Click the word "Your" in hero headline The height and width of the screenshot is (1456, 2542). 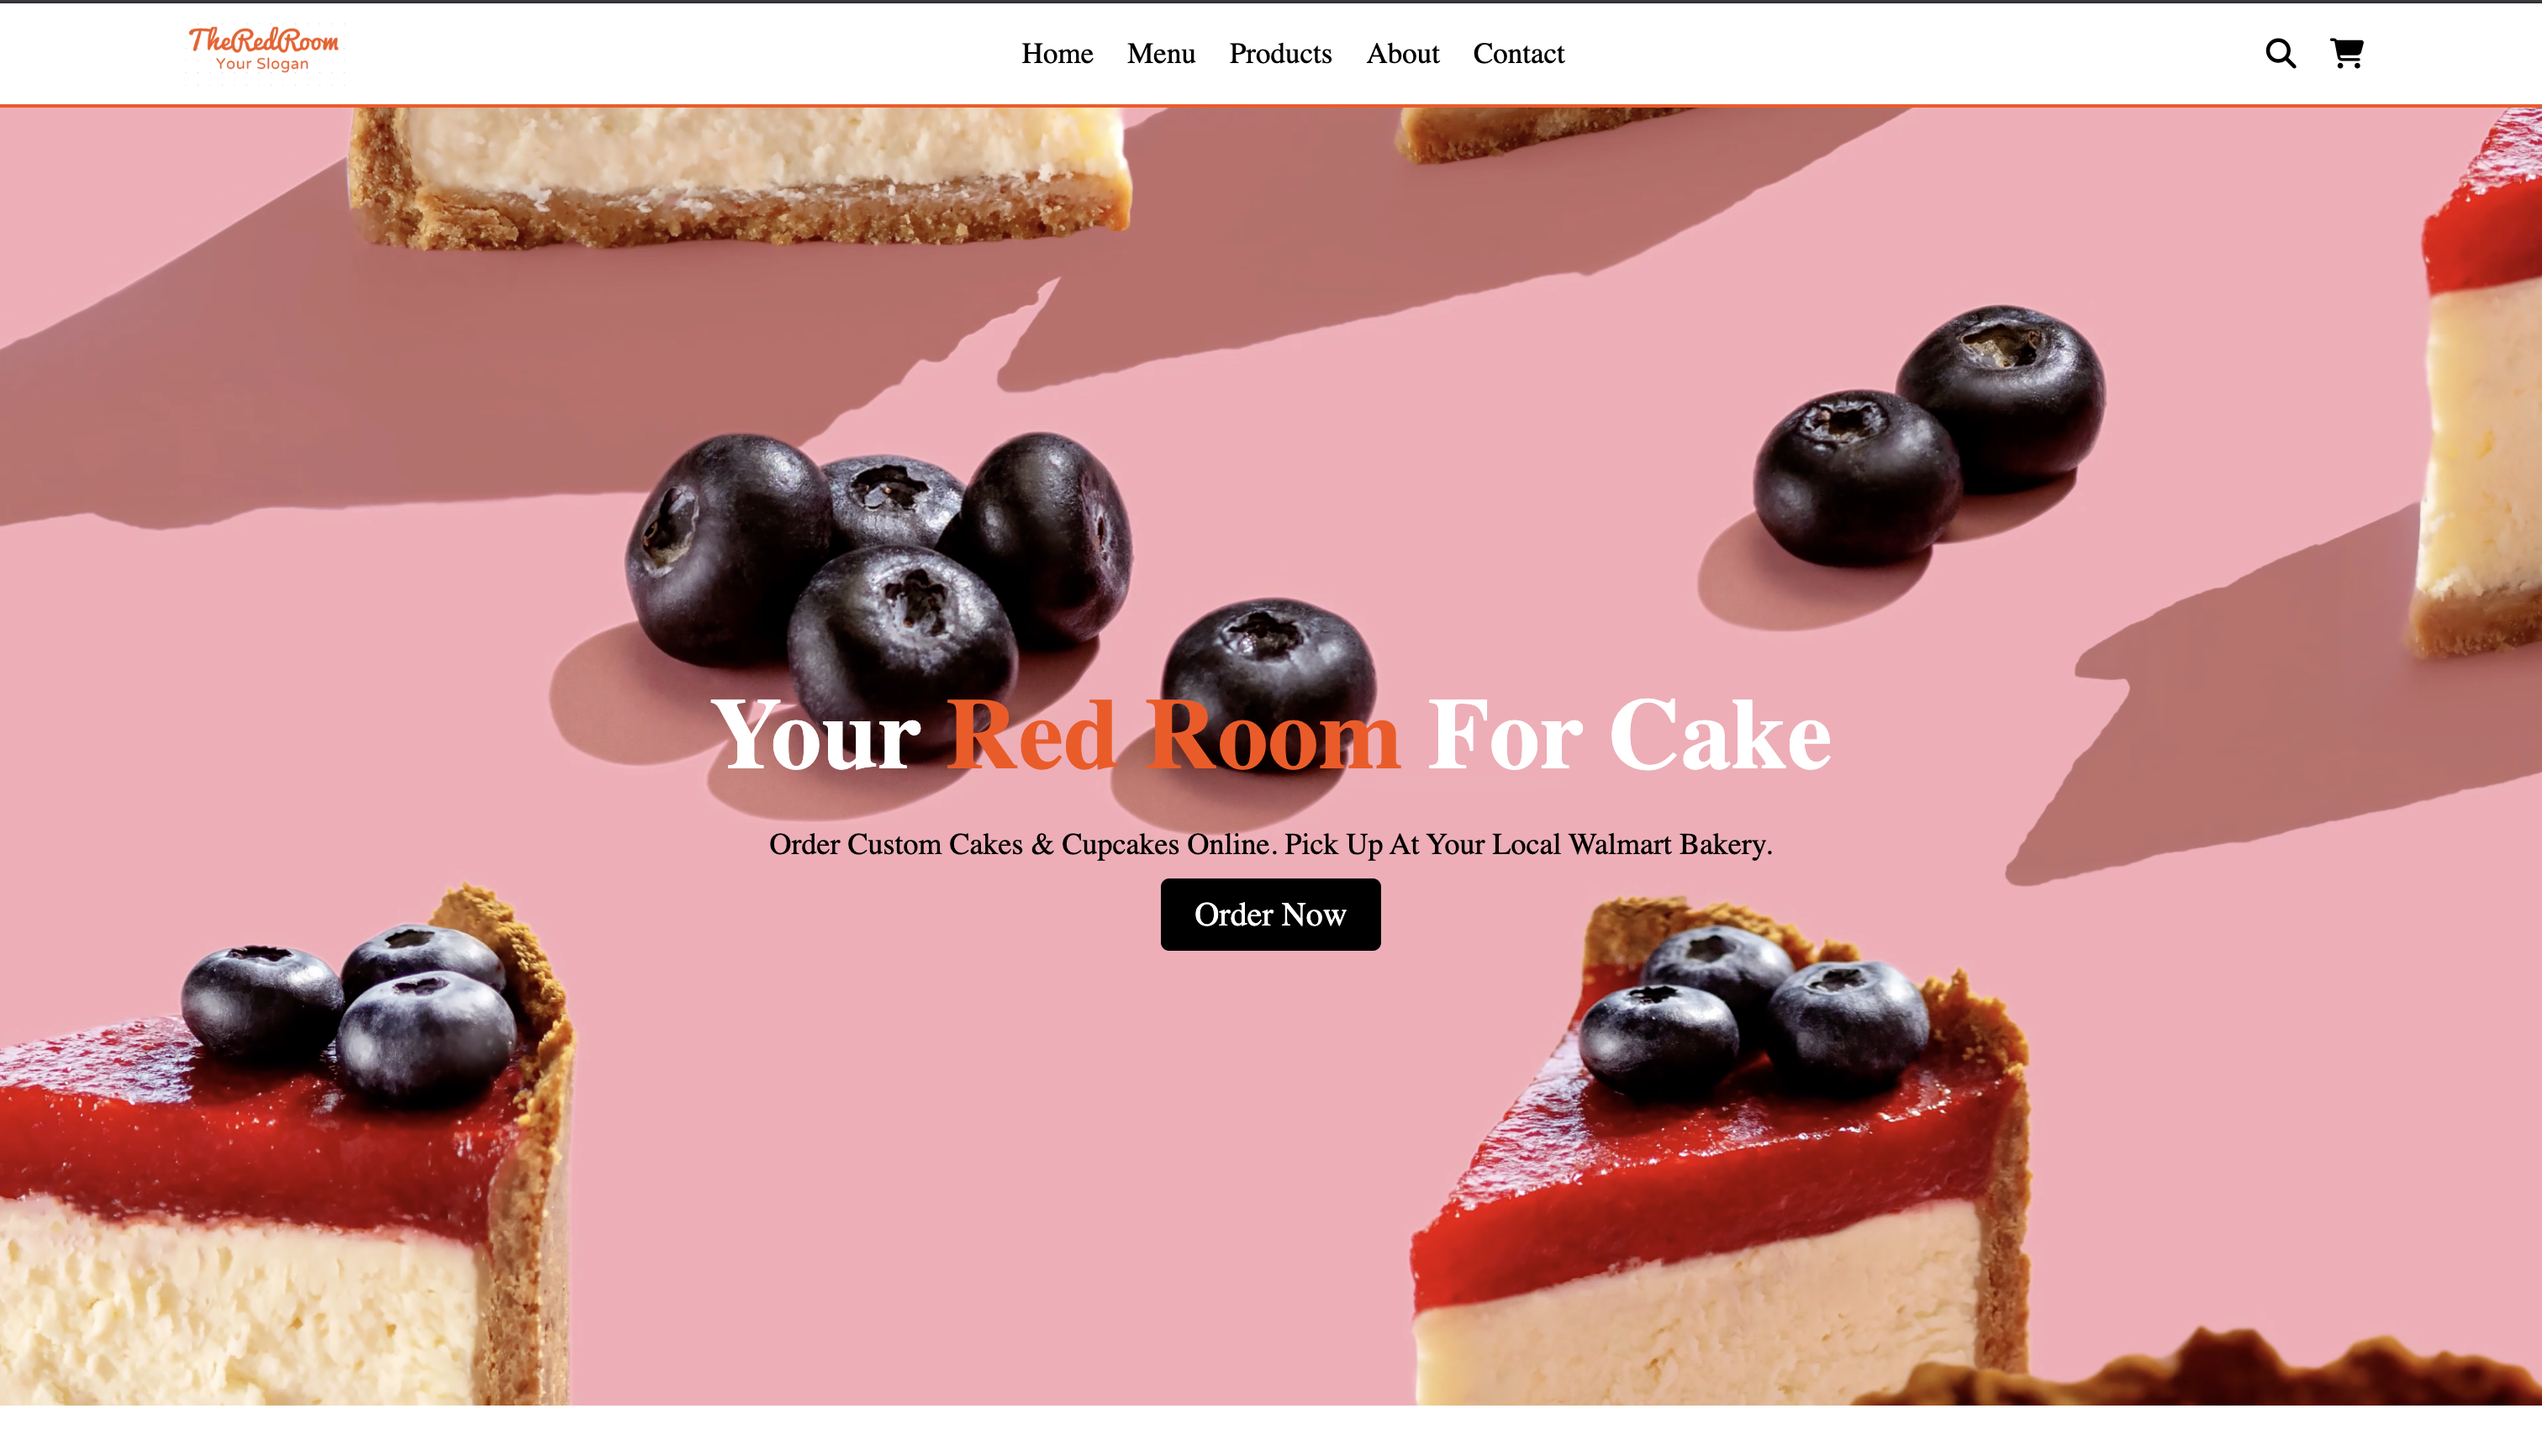pyautogui.click(x=815, y=736)
